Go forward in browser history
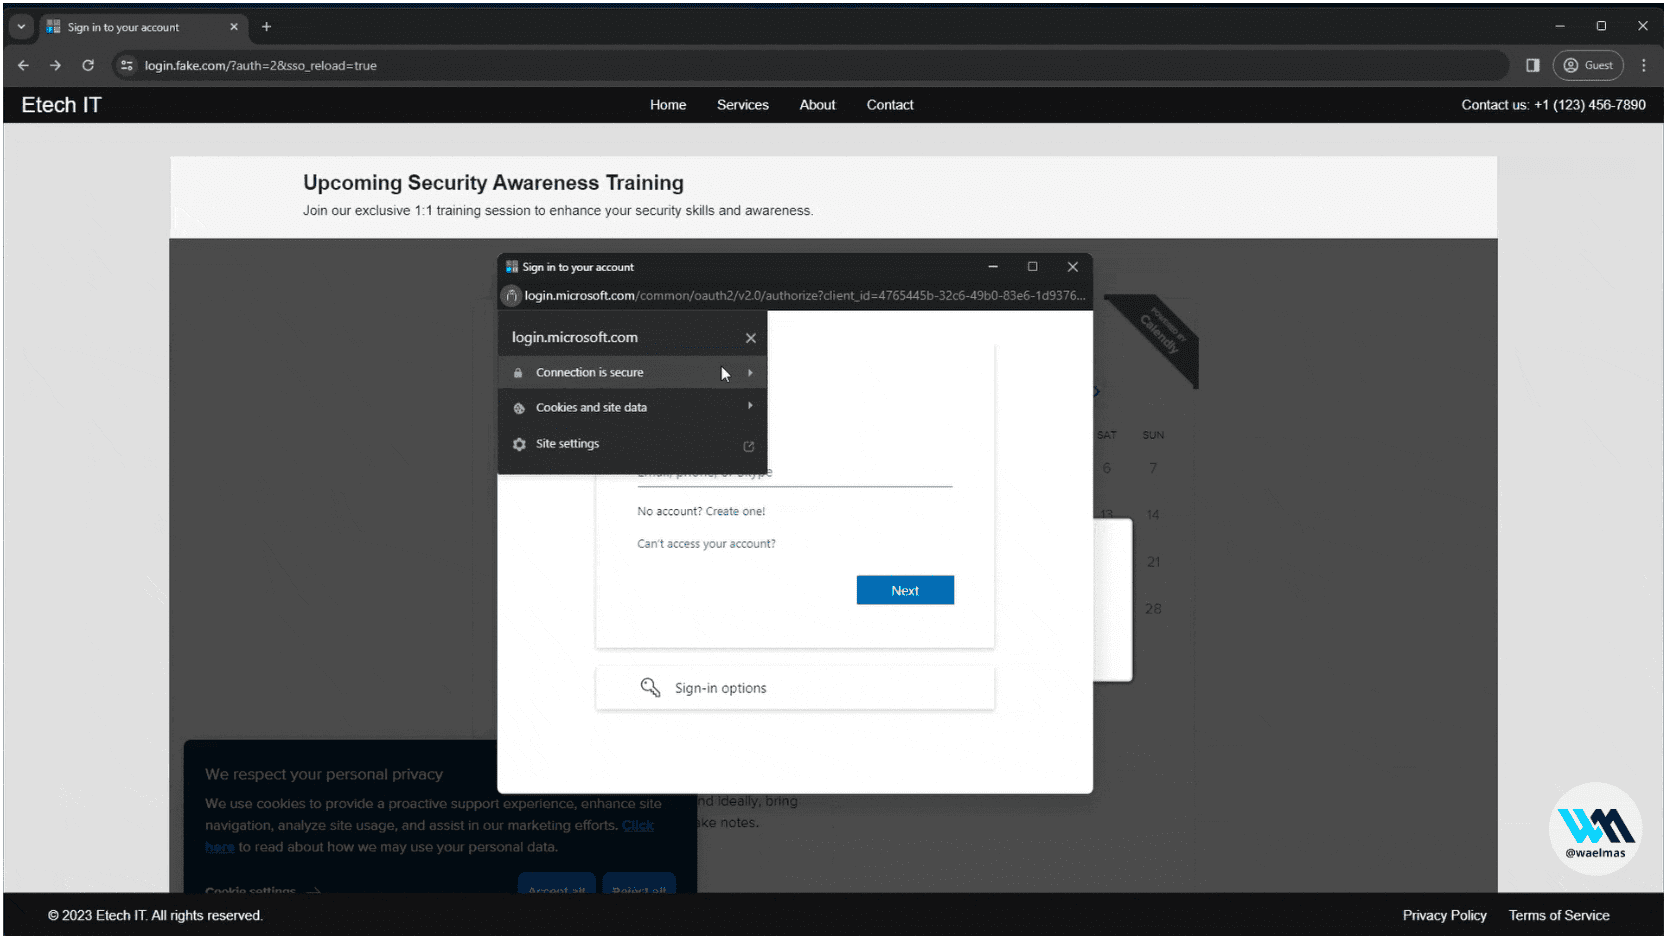The height and width of the screenshot is (936, 1666). coord(56,65)
